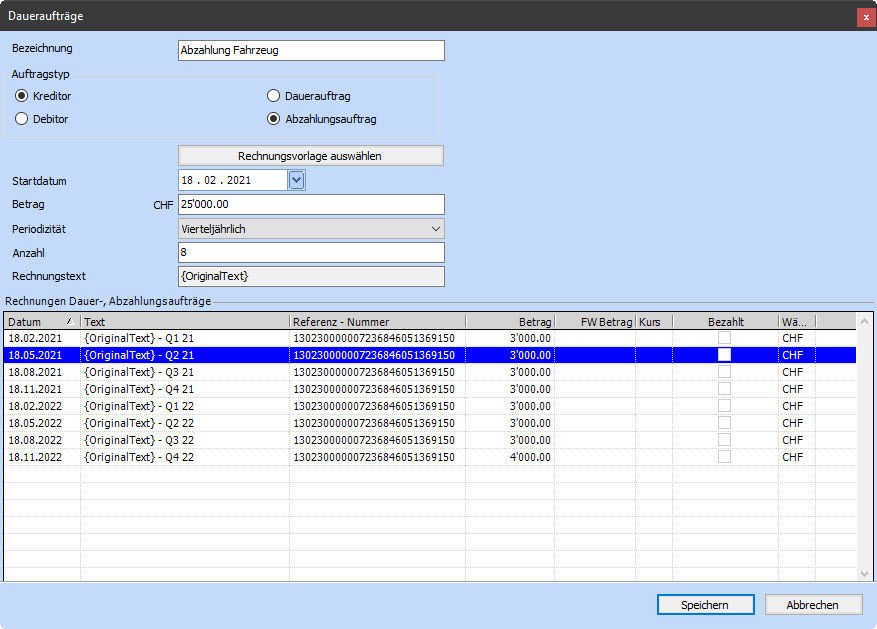Expand the Periodizität dropdown
Image resolution: width=877 pixels, height=629 pixels.
435,228
